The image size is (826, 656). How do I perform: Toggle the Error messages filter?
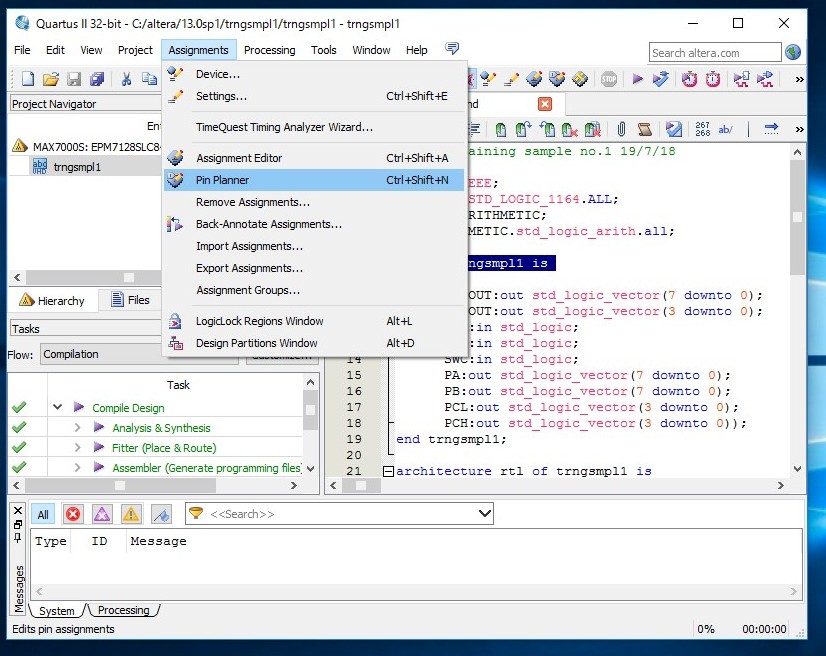coord(73,514)
